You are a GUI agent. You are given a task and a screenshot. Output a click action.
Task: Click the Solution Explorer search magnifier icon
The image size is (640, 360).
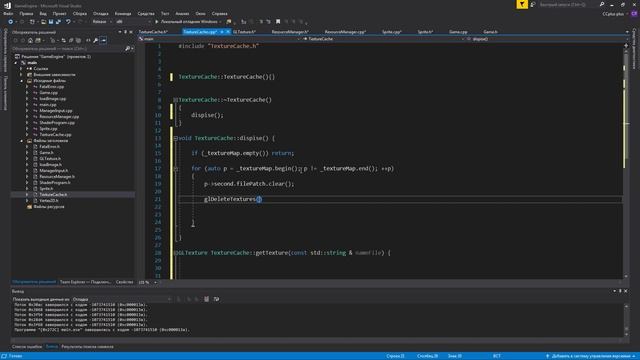127,49
